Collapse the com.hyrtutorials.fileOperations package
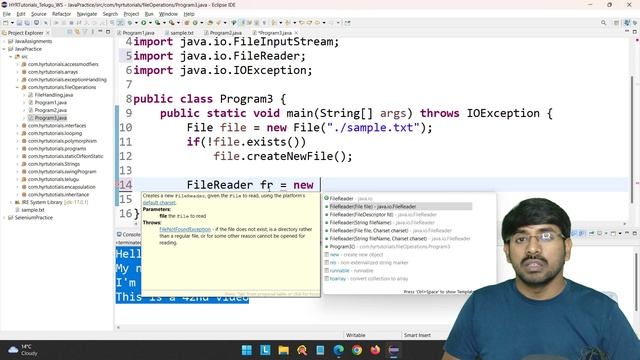This screenshot has height=360, width=640. pyautogui.click(x=18, y=87)
